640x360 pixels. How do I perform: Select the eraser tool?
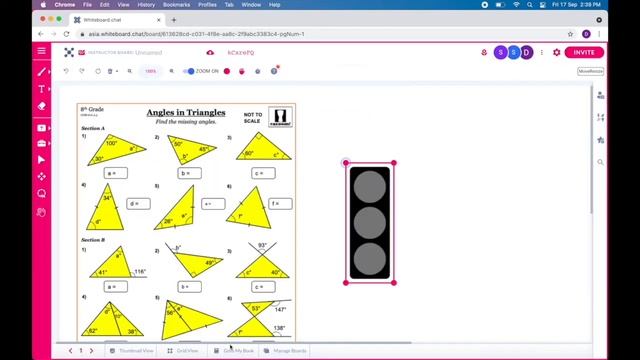tap(42, 106)
